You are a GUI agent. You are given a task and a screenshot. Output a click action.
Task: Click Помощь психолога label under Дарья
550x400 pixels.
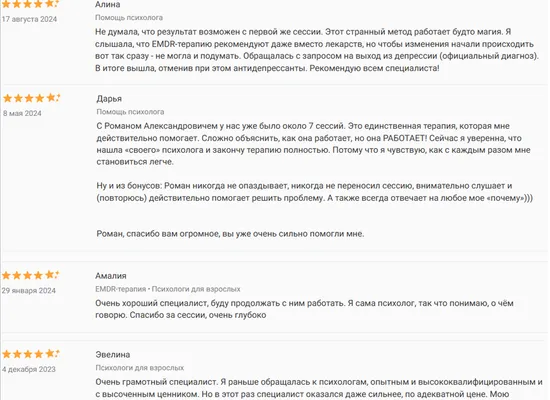(x=130, y=112)
